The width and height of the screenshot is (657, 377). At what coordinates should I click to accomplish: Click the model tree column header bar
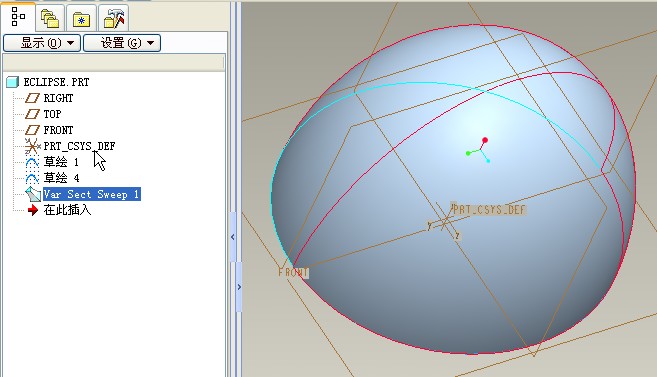click(x=114, y=63)
